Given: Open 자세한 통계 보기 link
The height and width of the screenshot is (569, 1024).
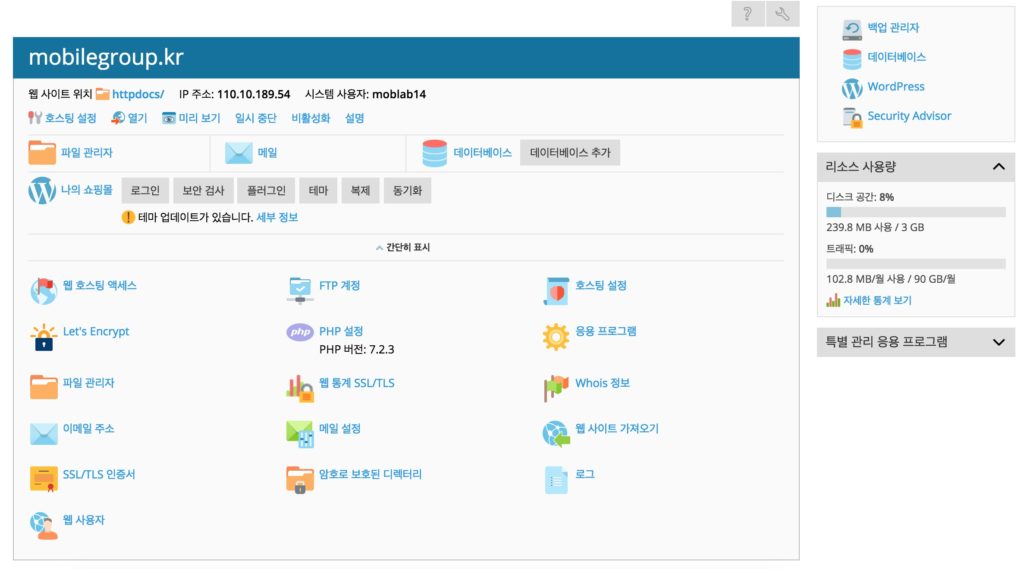Looking at the screenshot, I should [877, 301].
